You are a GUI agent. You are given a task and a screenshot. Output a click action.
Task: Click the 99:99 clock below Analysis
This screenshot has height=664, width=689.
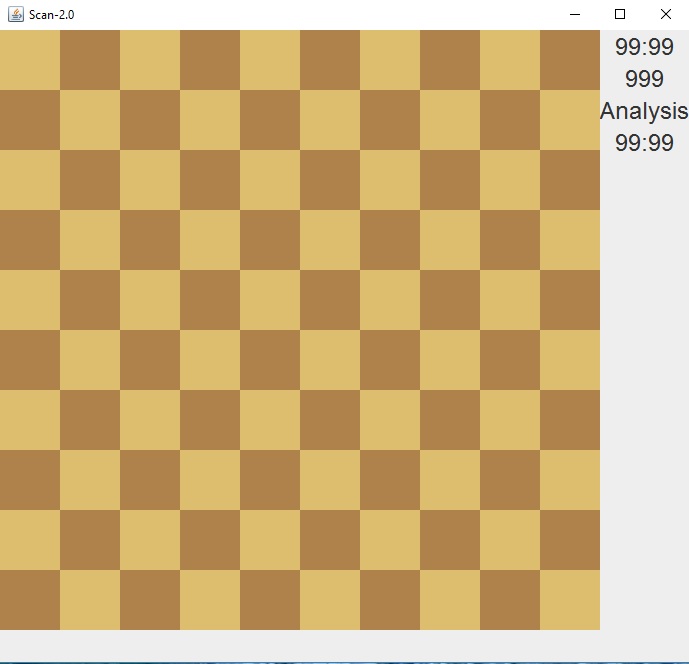[x=644, y=143]
